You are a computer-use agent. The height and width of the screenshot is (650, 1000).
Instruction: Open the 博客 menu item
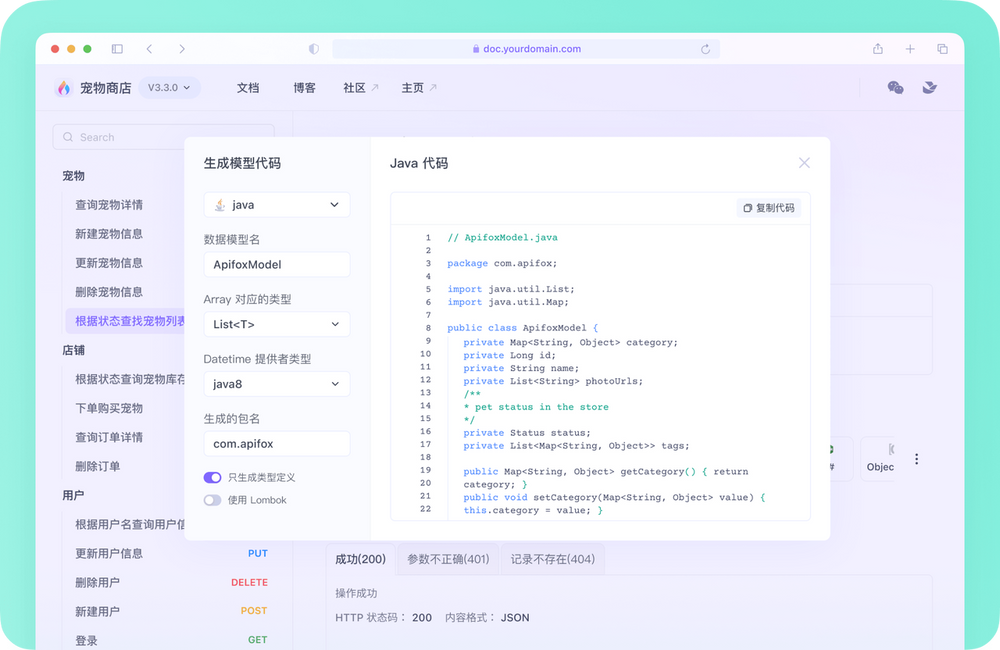pos(304,88)
